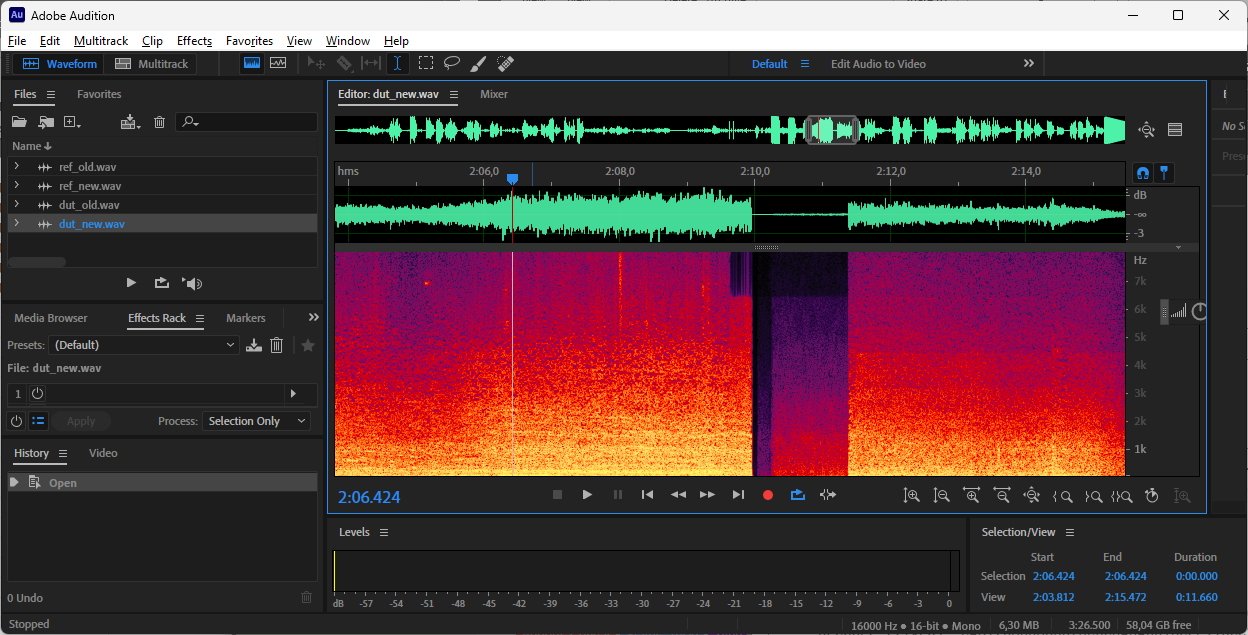This screenshot has height=635, width=1248.
Task: Click the files search input field
Action: click(255, 122)
